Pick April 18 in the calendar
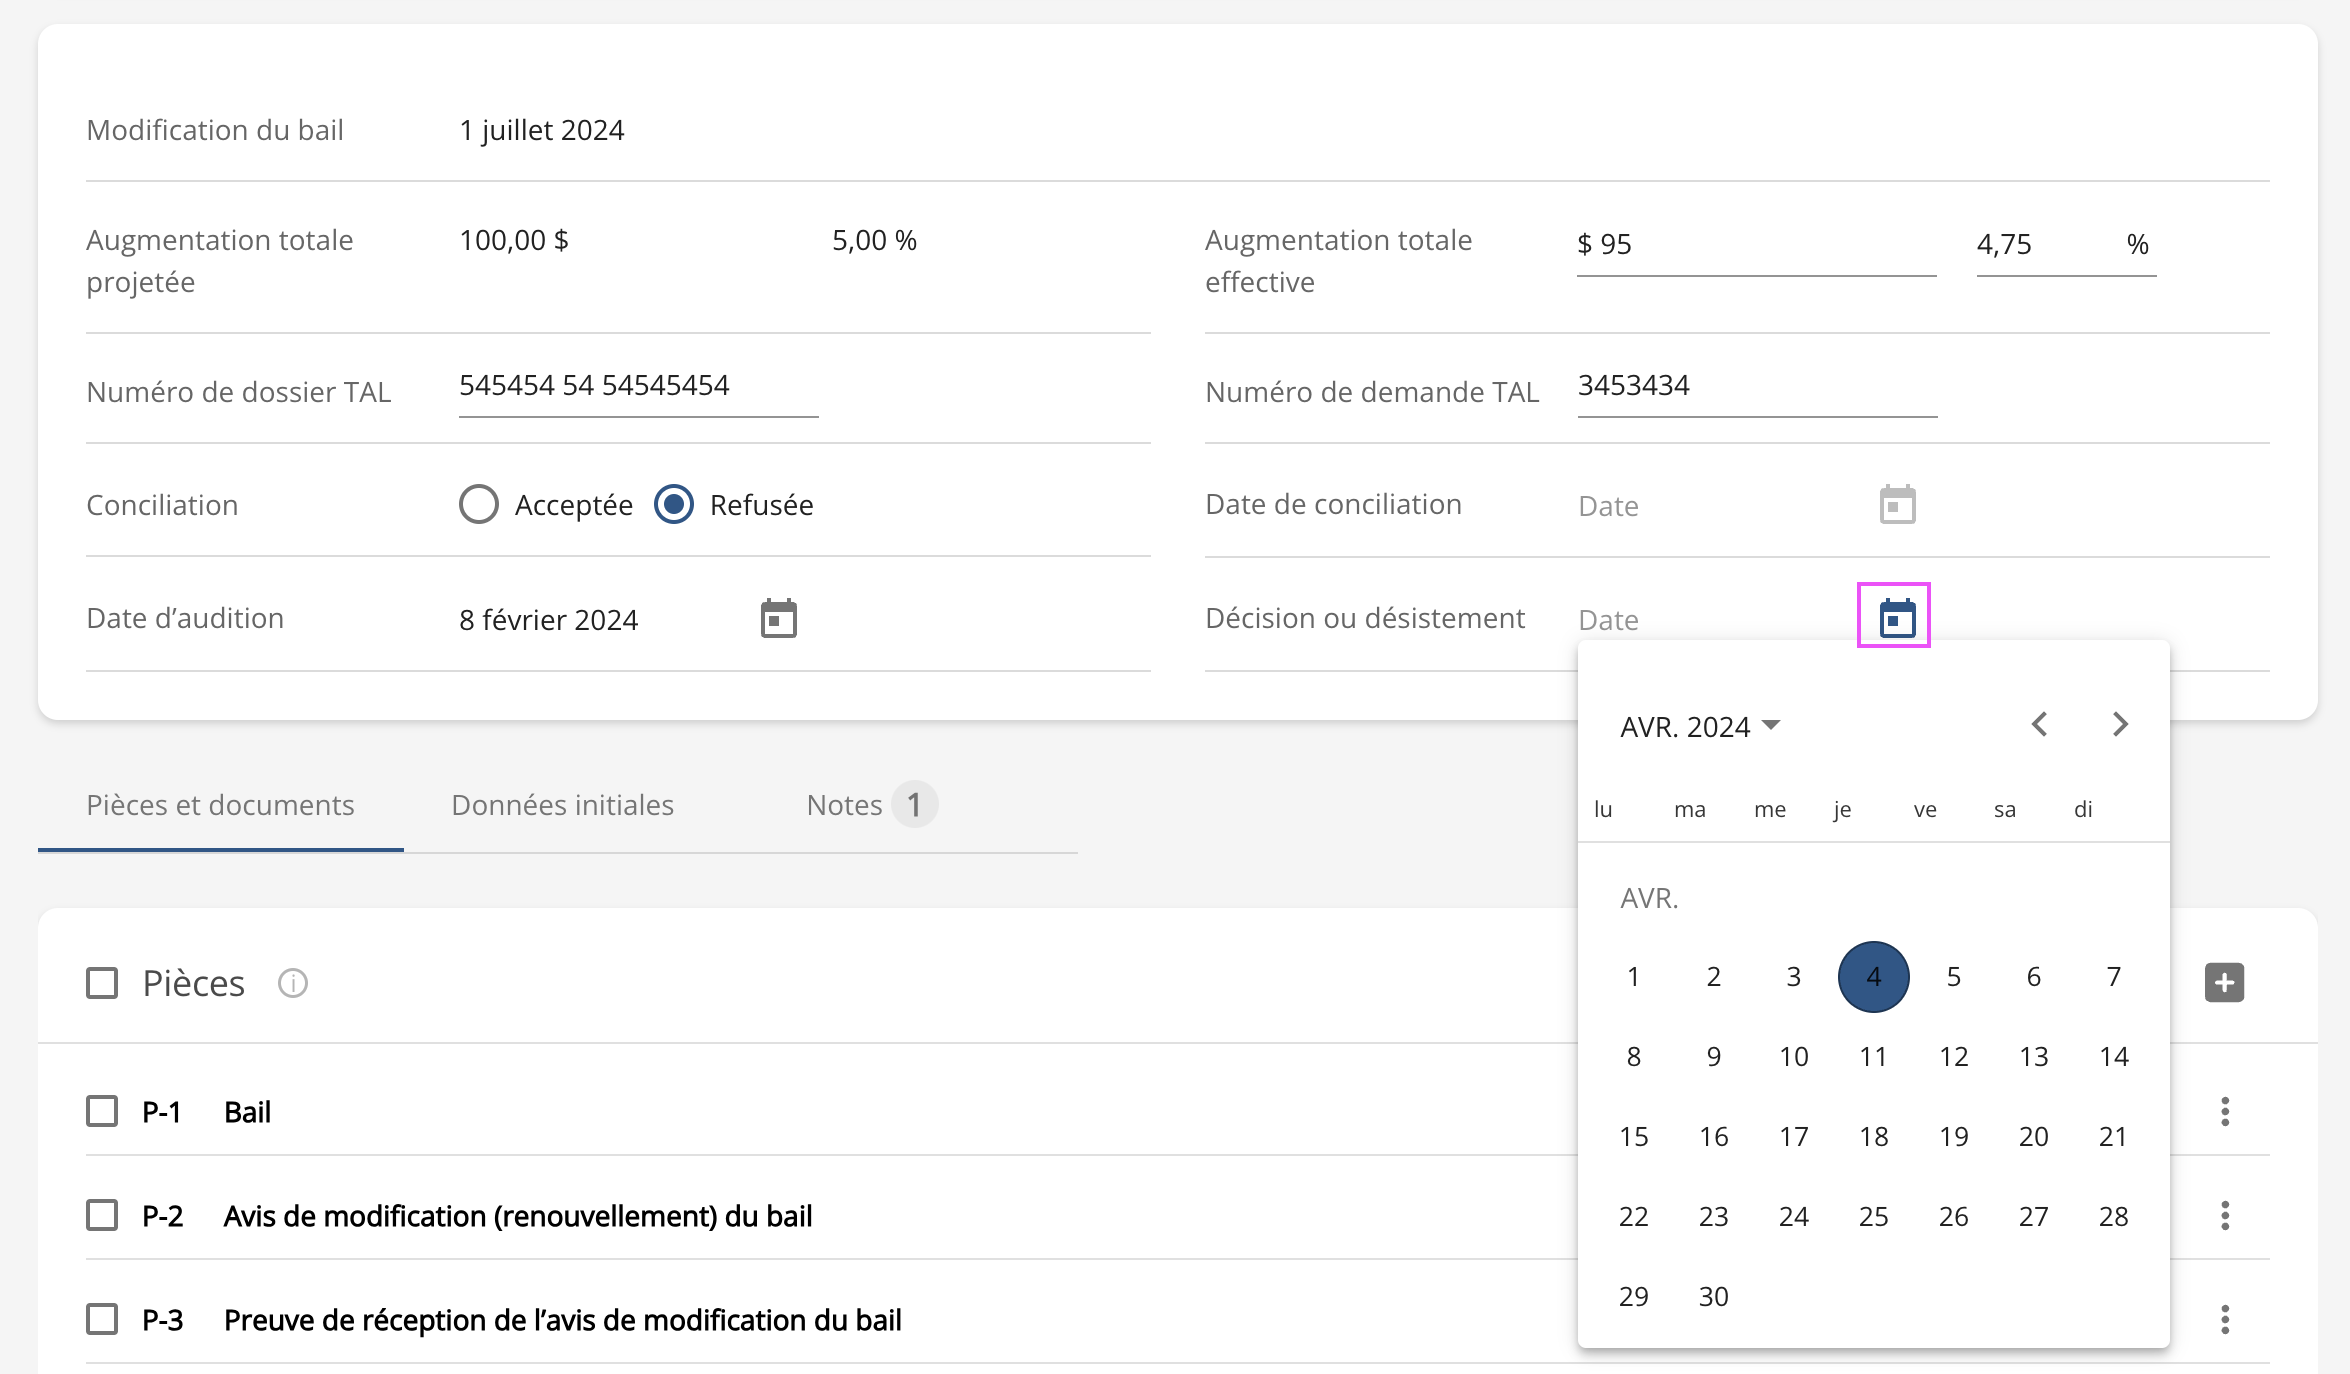Screen dimensions: 2350x1374 coord(1873,1136)
